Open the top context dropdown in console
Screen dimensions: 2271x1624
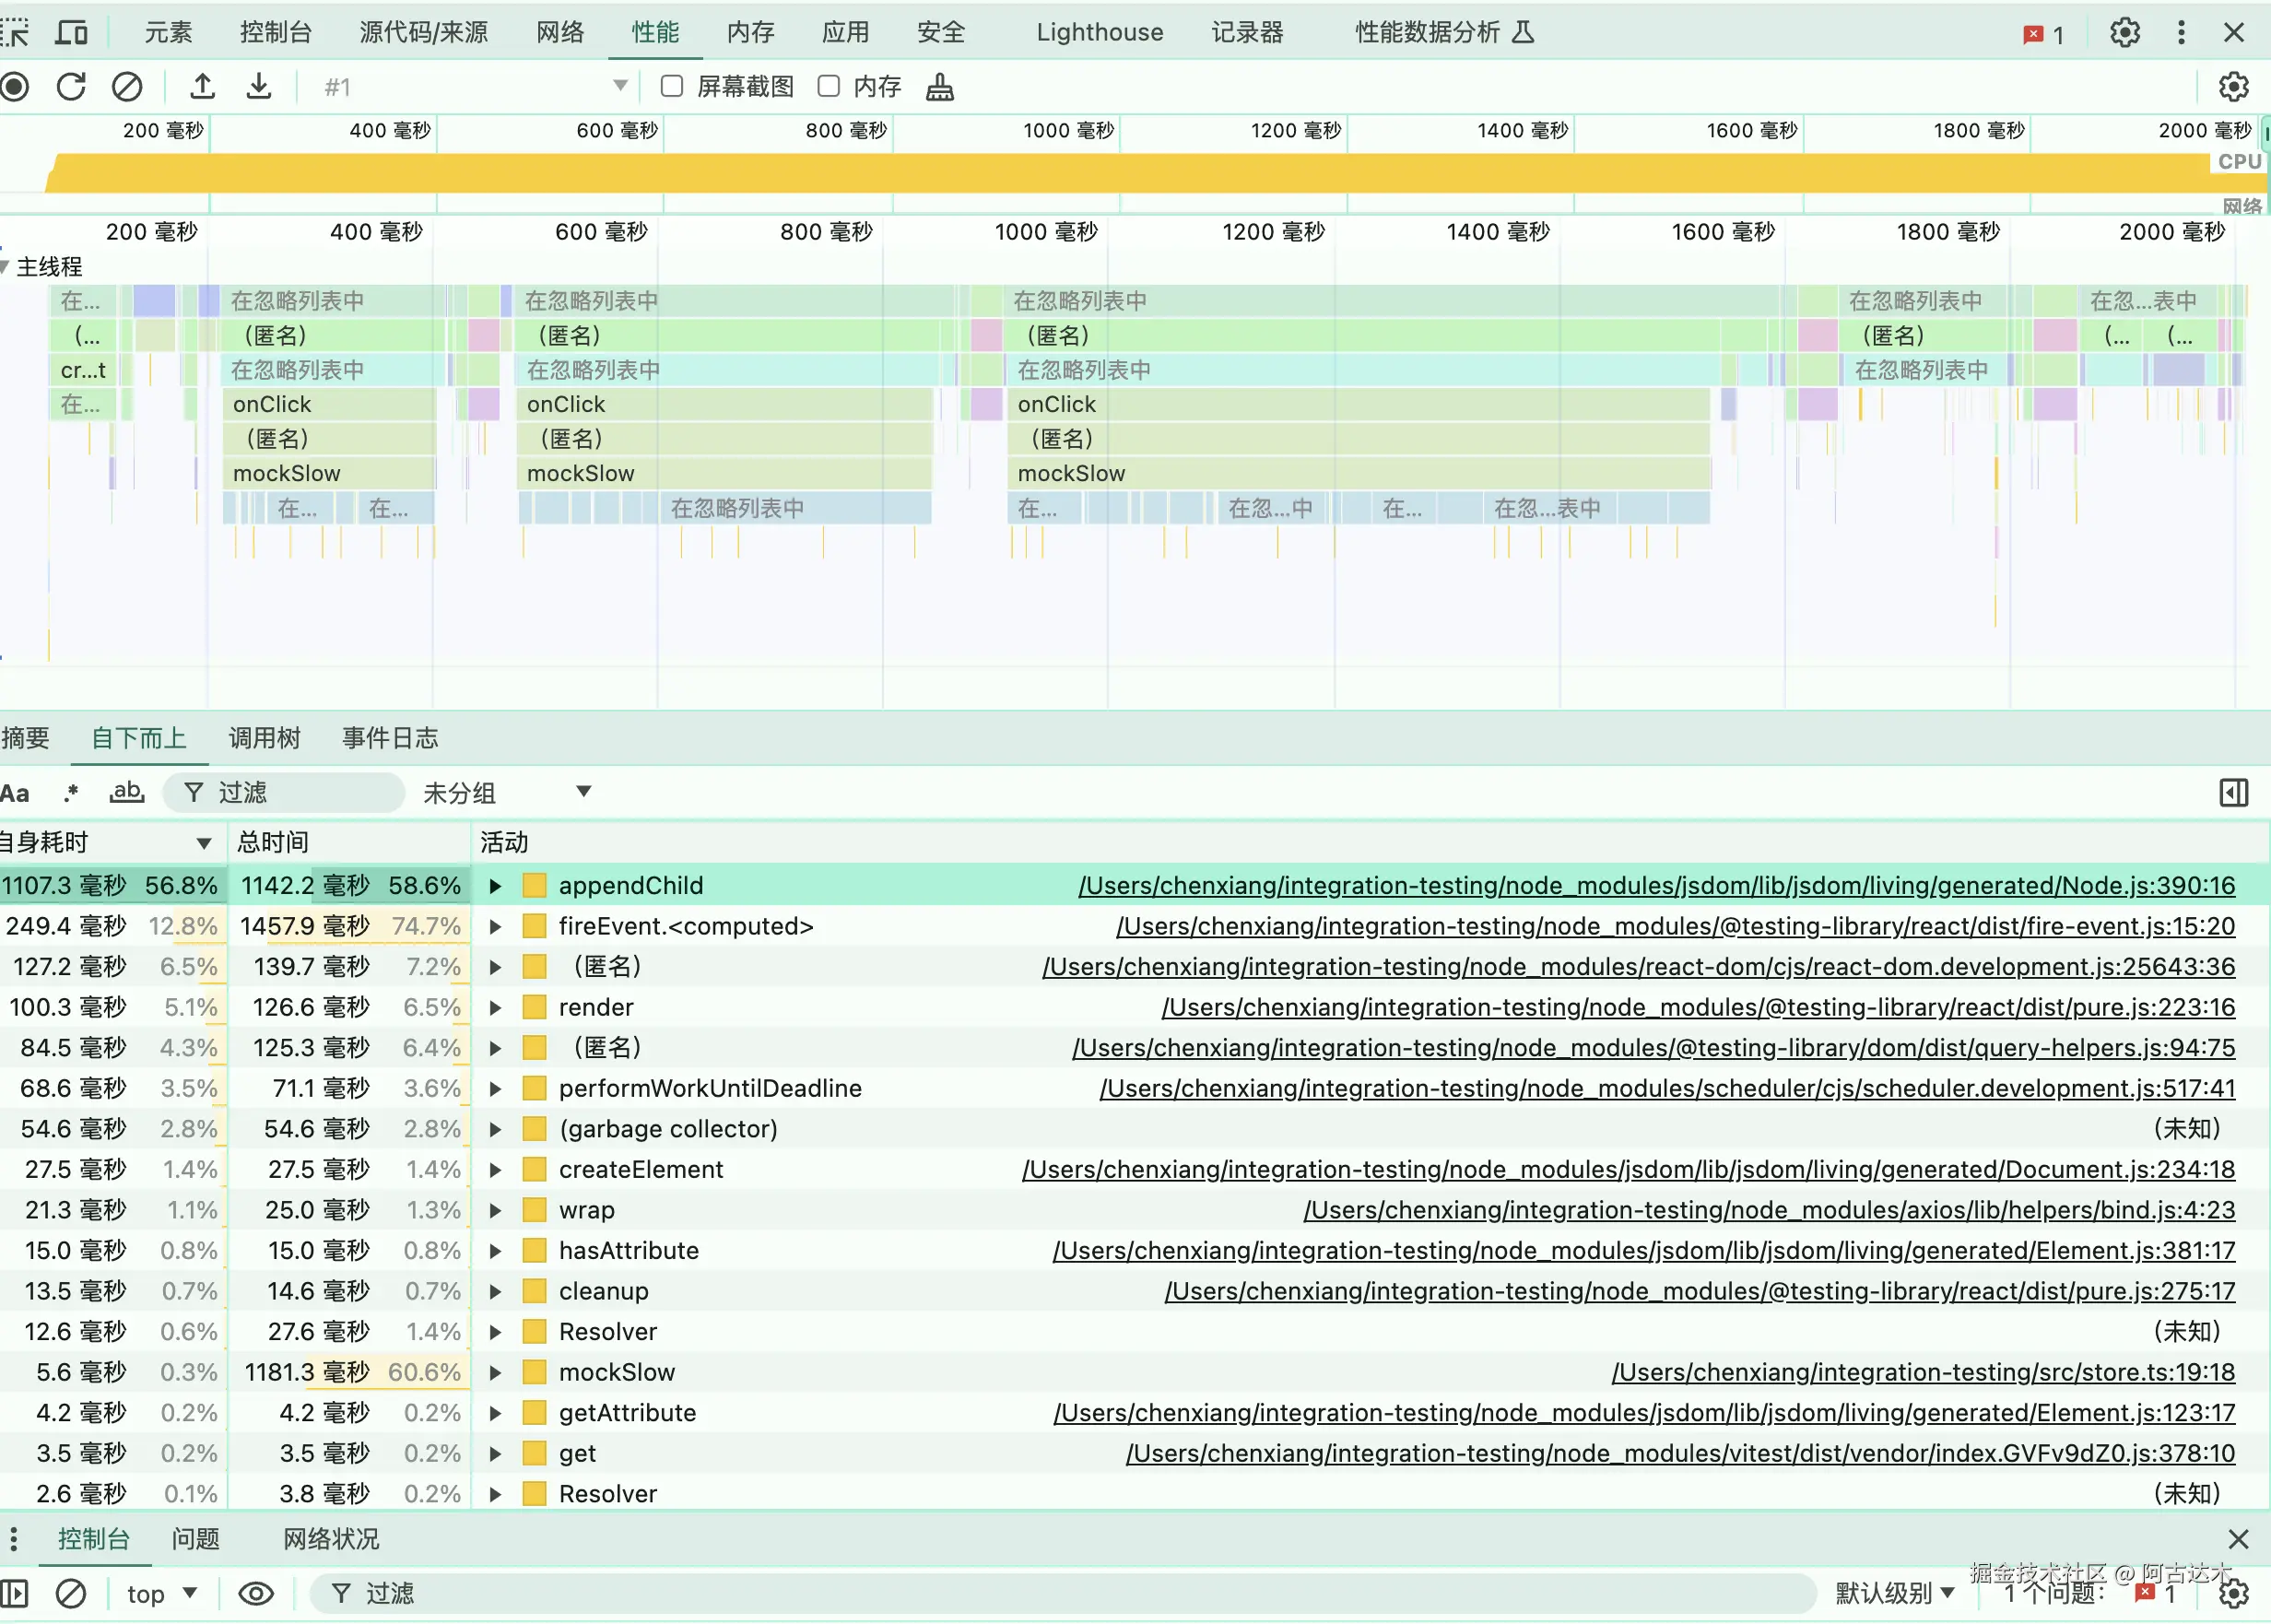[161, 1593]
